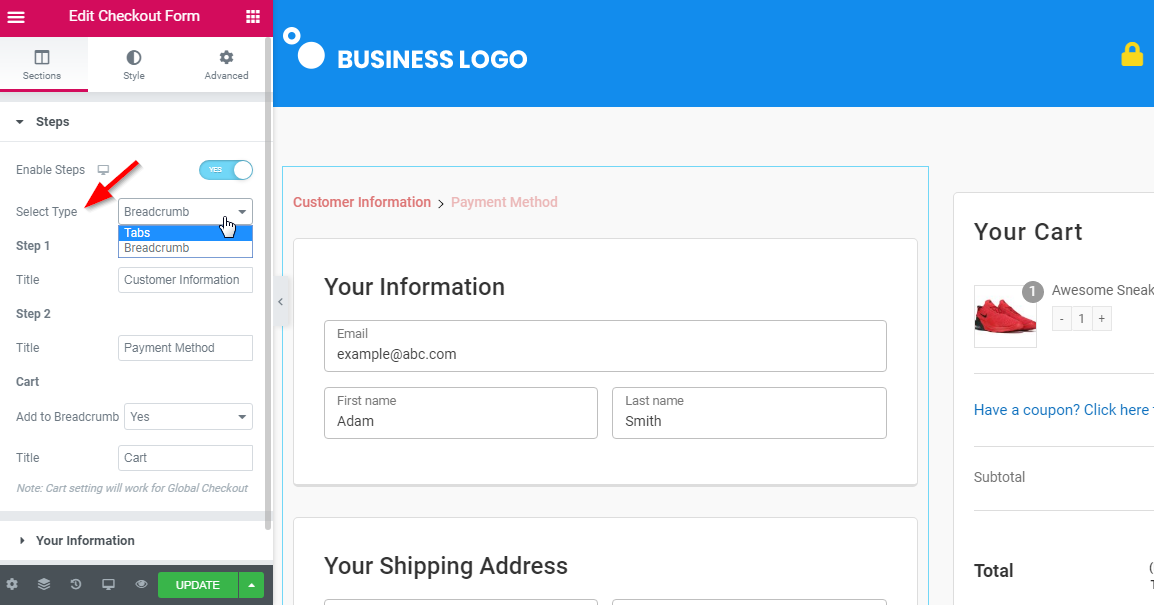Click the preview changes eye icon
This screenshot has width=1154, height=605.
point(141,584)
